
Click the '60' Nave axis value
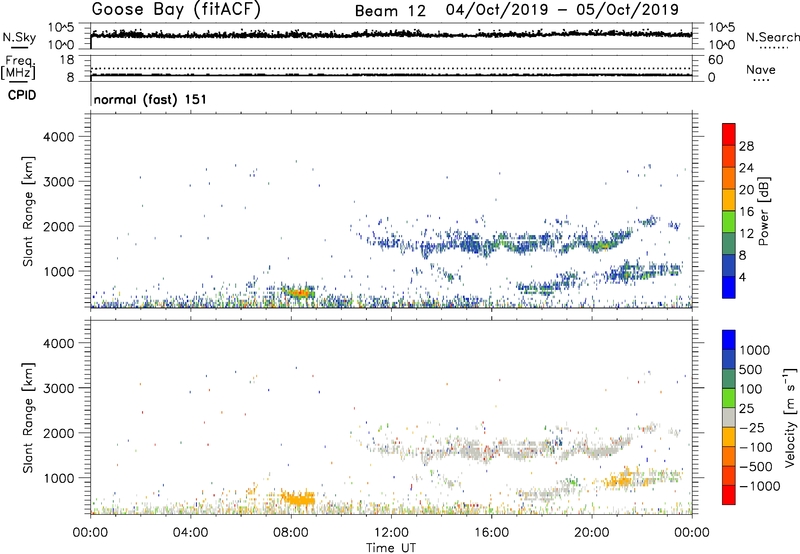715,60
